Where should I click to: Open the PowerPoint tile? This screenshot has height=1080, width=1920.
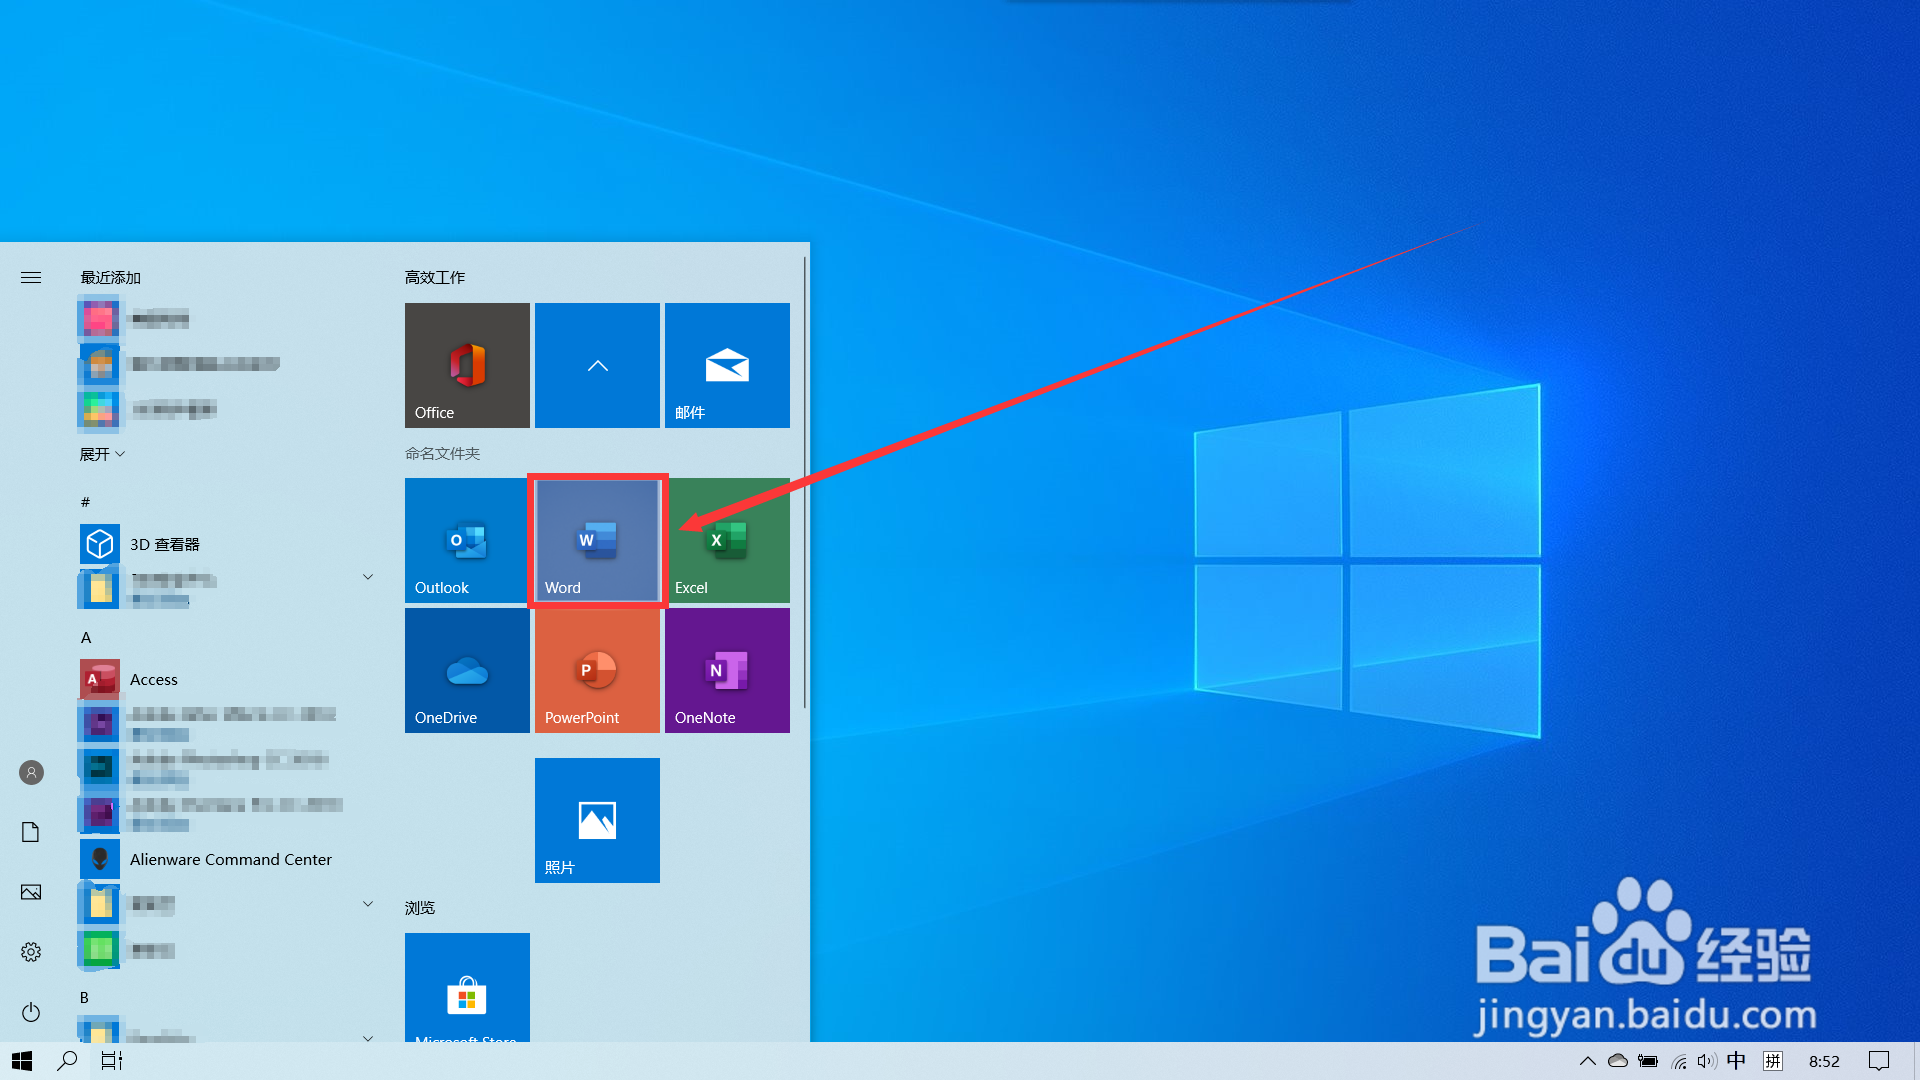[x=597, y=670]
